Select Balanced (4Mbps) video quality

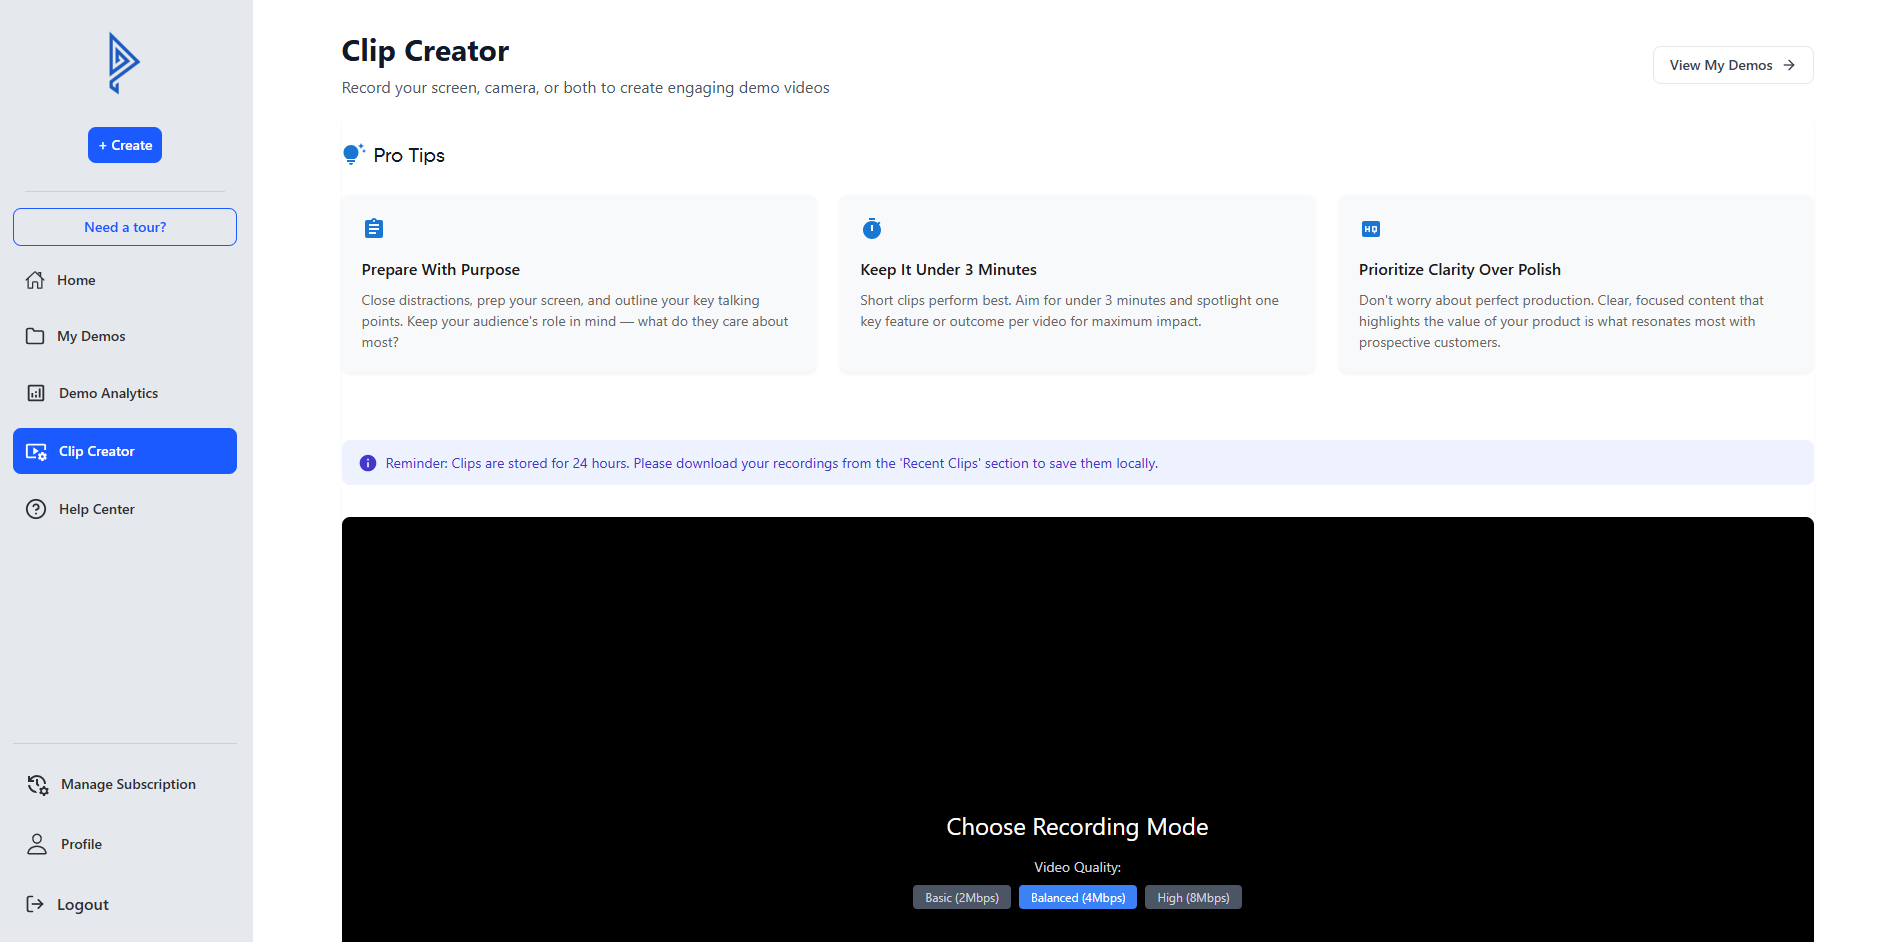coord(1078,897)
